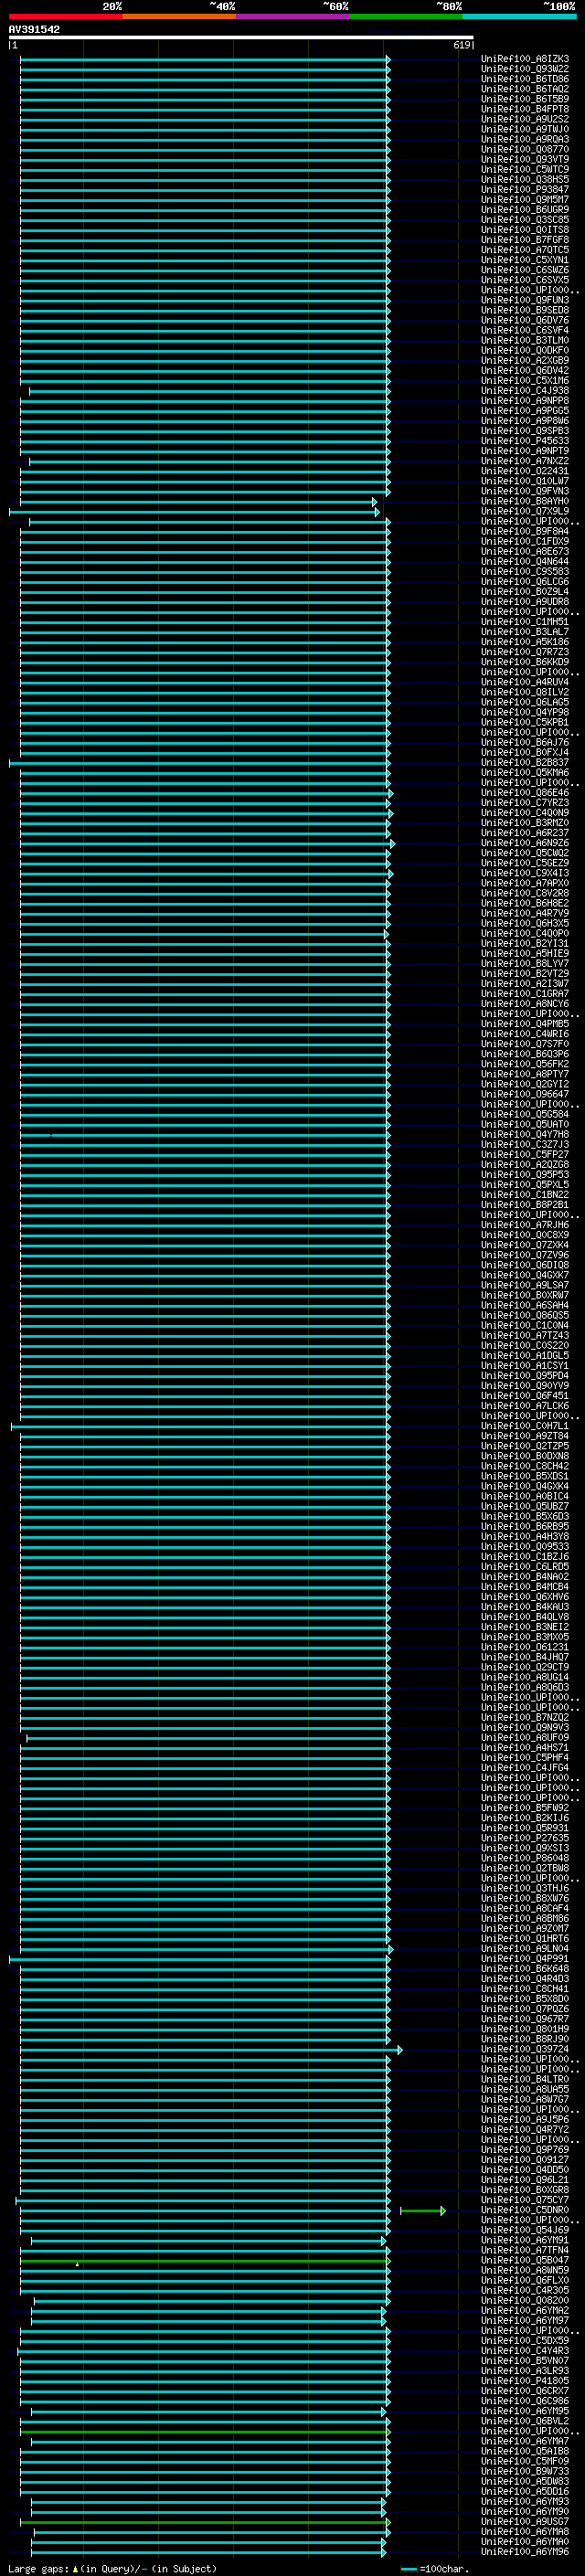This screenshot has height=2576, width=585.
Task: Select hit label UniRef100_P41805
Action: tap(525, 2381)
